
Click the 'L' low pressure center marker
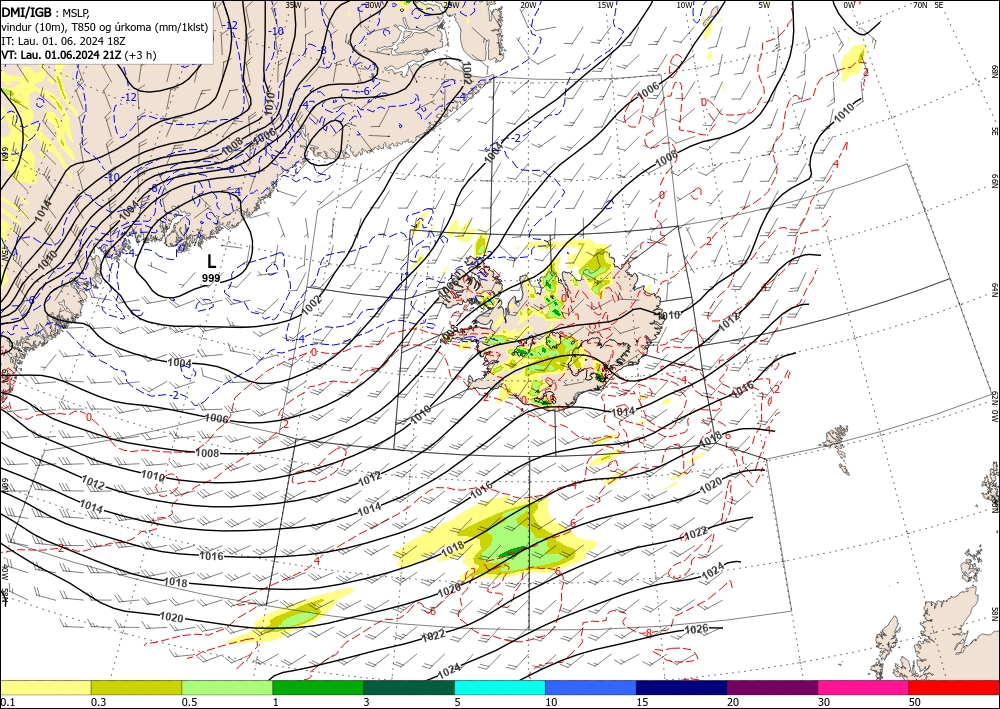tap(211, 261)
